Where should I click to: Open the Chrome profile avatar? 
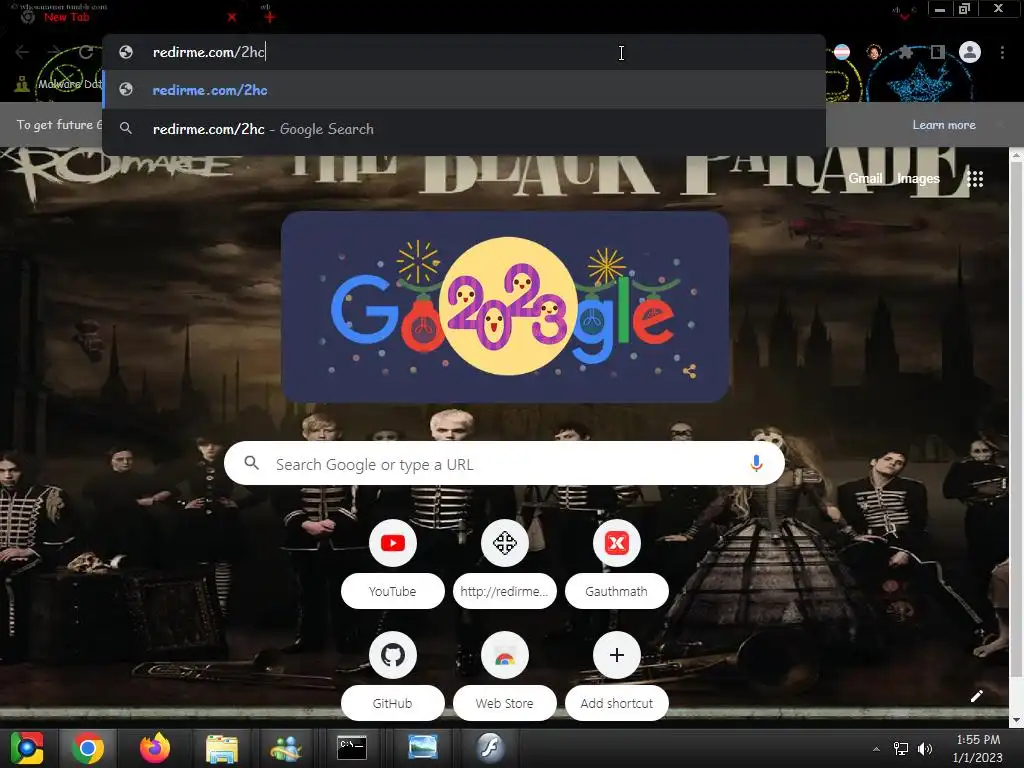click(x=970, y=52)
